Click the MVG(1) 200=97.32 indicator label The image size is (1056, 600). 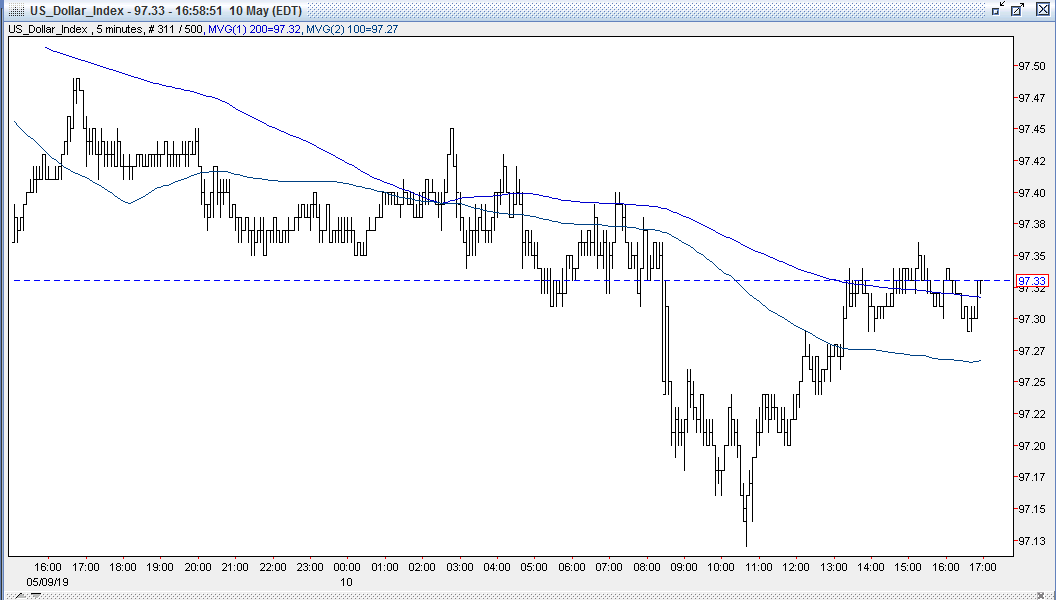[255, 29]
